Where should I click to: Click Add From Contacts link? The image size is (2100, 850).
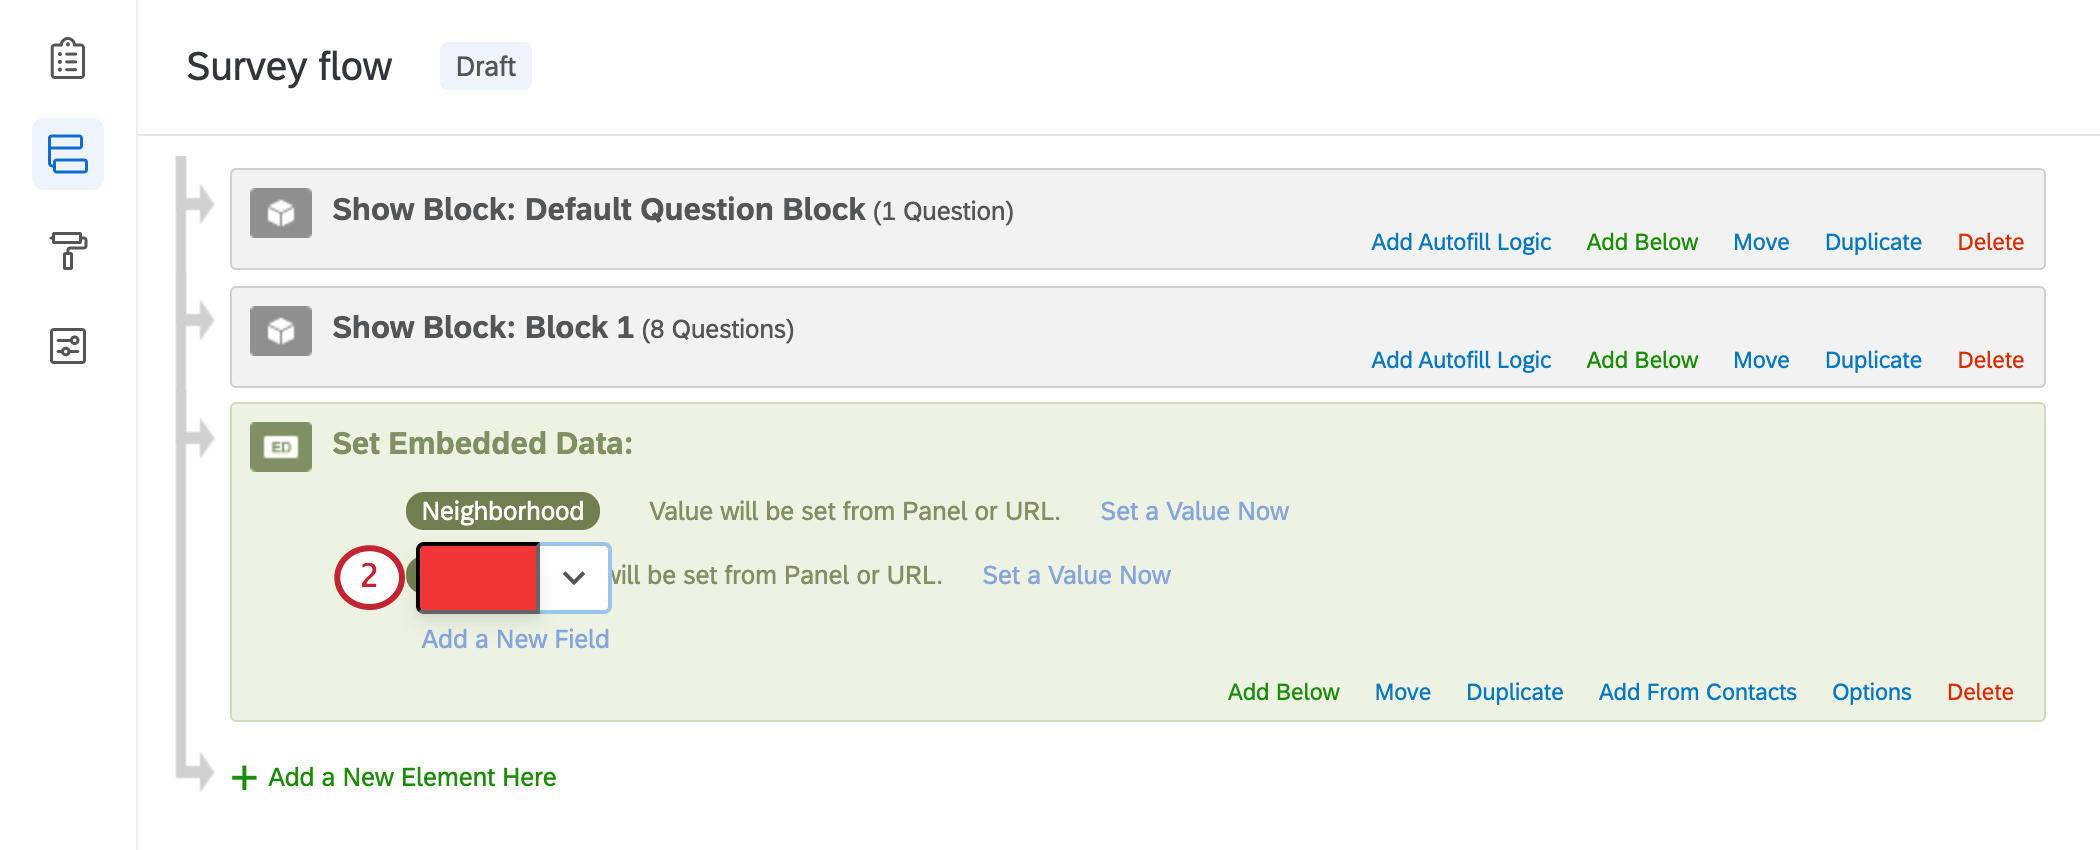[x=1697, y=692]
